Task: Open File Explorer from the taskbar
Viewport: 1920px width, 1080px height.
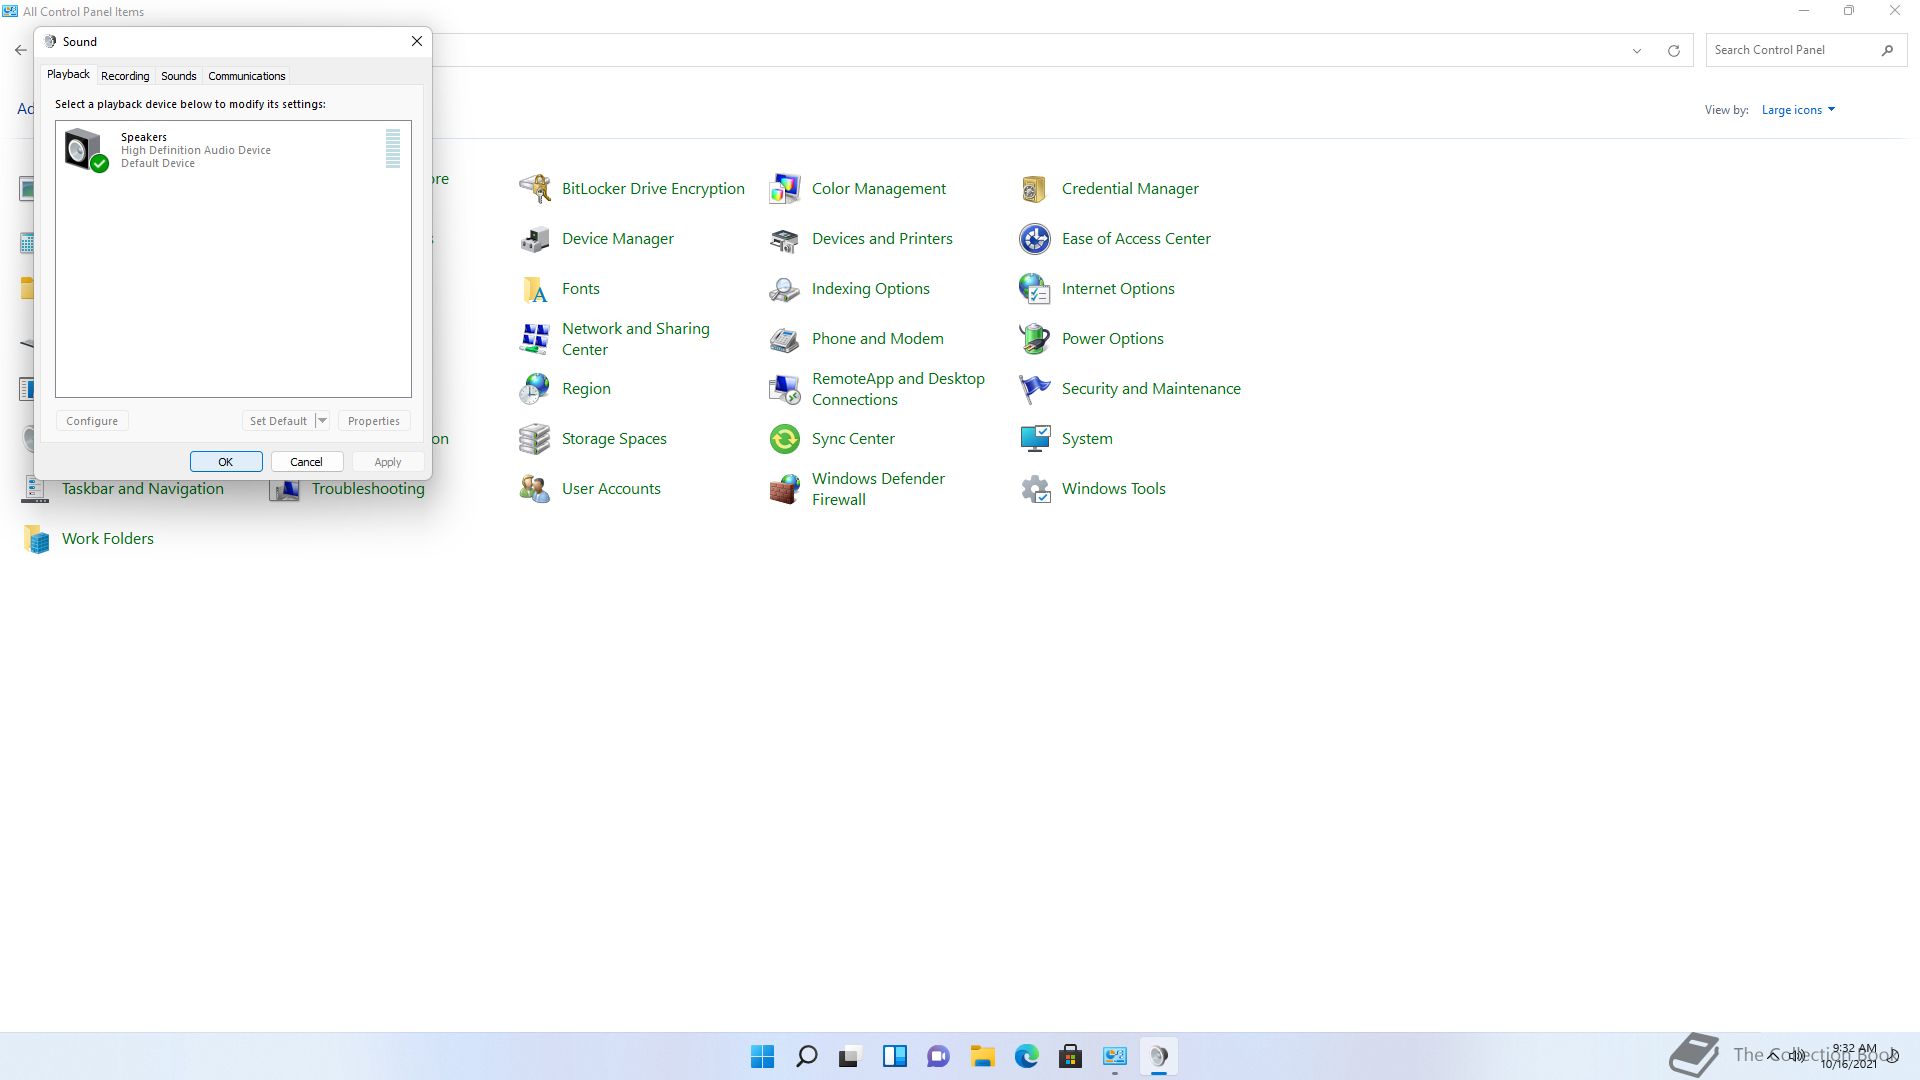Action: [x=982, y=1056]
